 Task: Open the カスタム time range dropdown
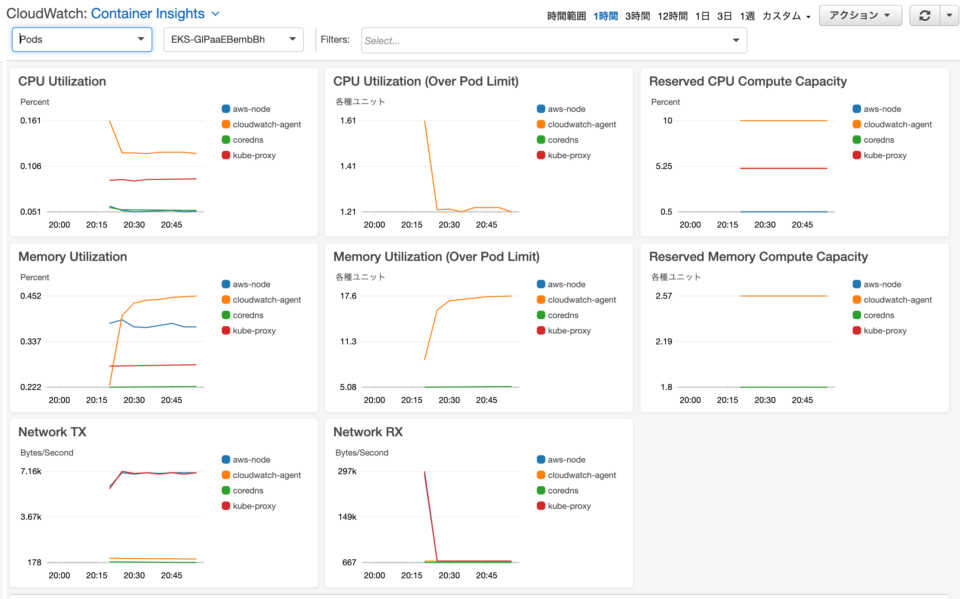(786, 16)
